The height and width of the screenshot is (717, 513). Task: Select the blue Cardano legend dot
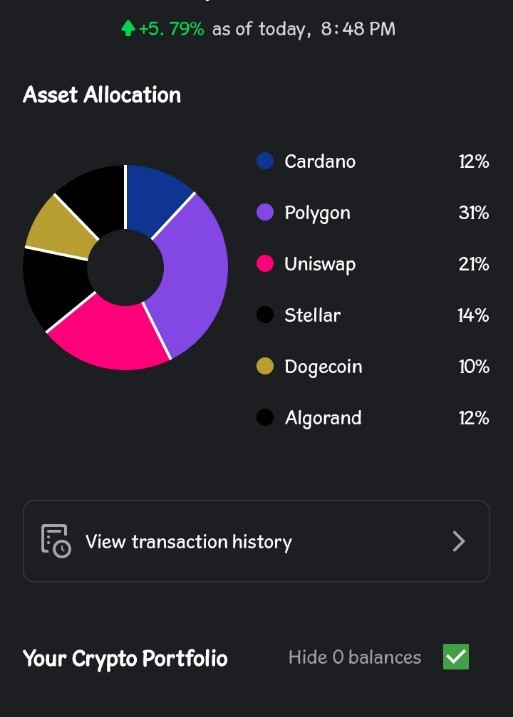[x=265, y=161]
